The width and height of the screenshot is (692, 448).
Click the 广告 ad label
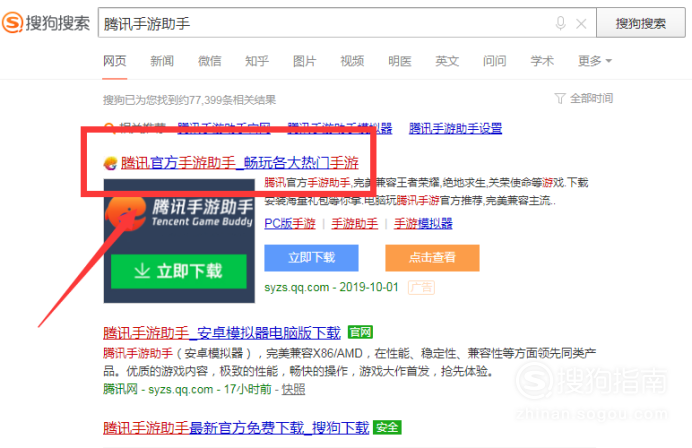[421, 287]
